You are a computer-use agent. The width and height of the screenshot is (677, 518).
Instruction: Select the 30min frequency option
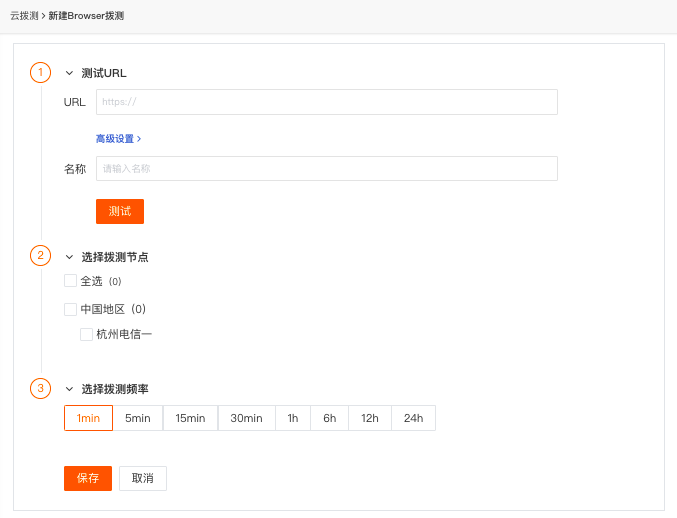[247, 418]
